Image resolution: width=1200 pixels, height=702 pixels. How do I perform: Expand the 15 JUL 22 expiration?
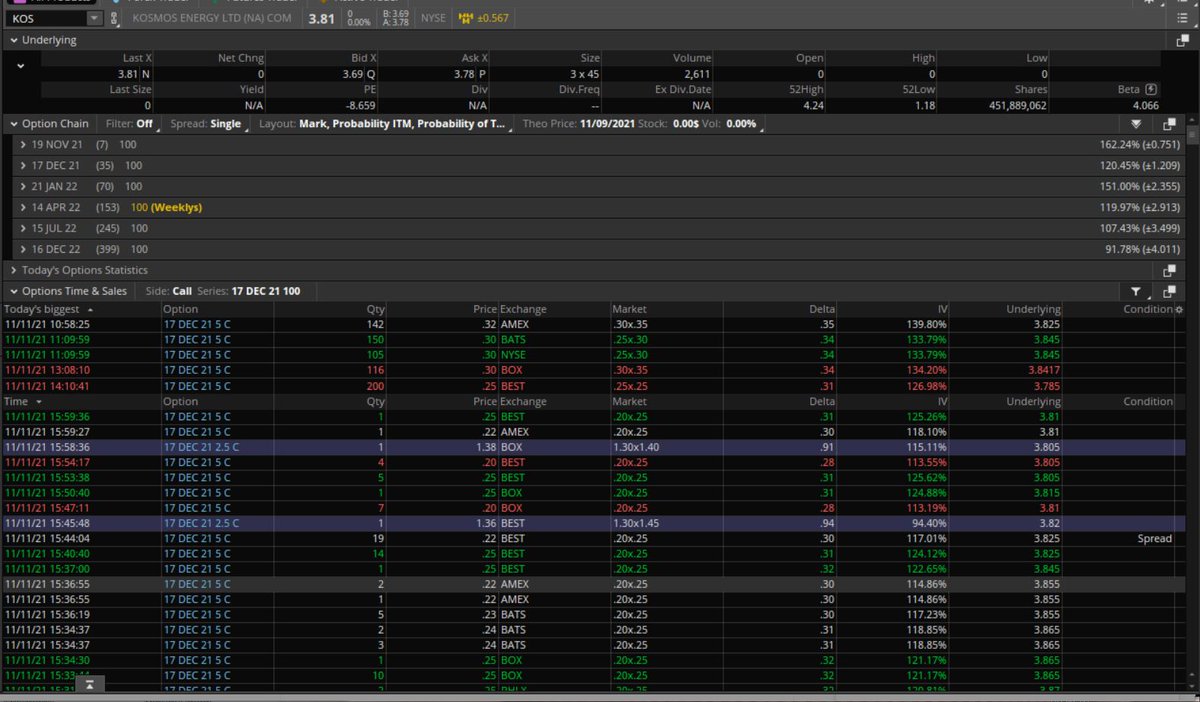click(x=24, y=228)
